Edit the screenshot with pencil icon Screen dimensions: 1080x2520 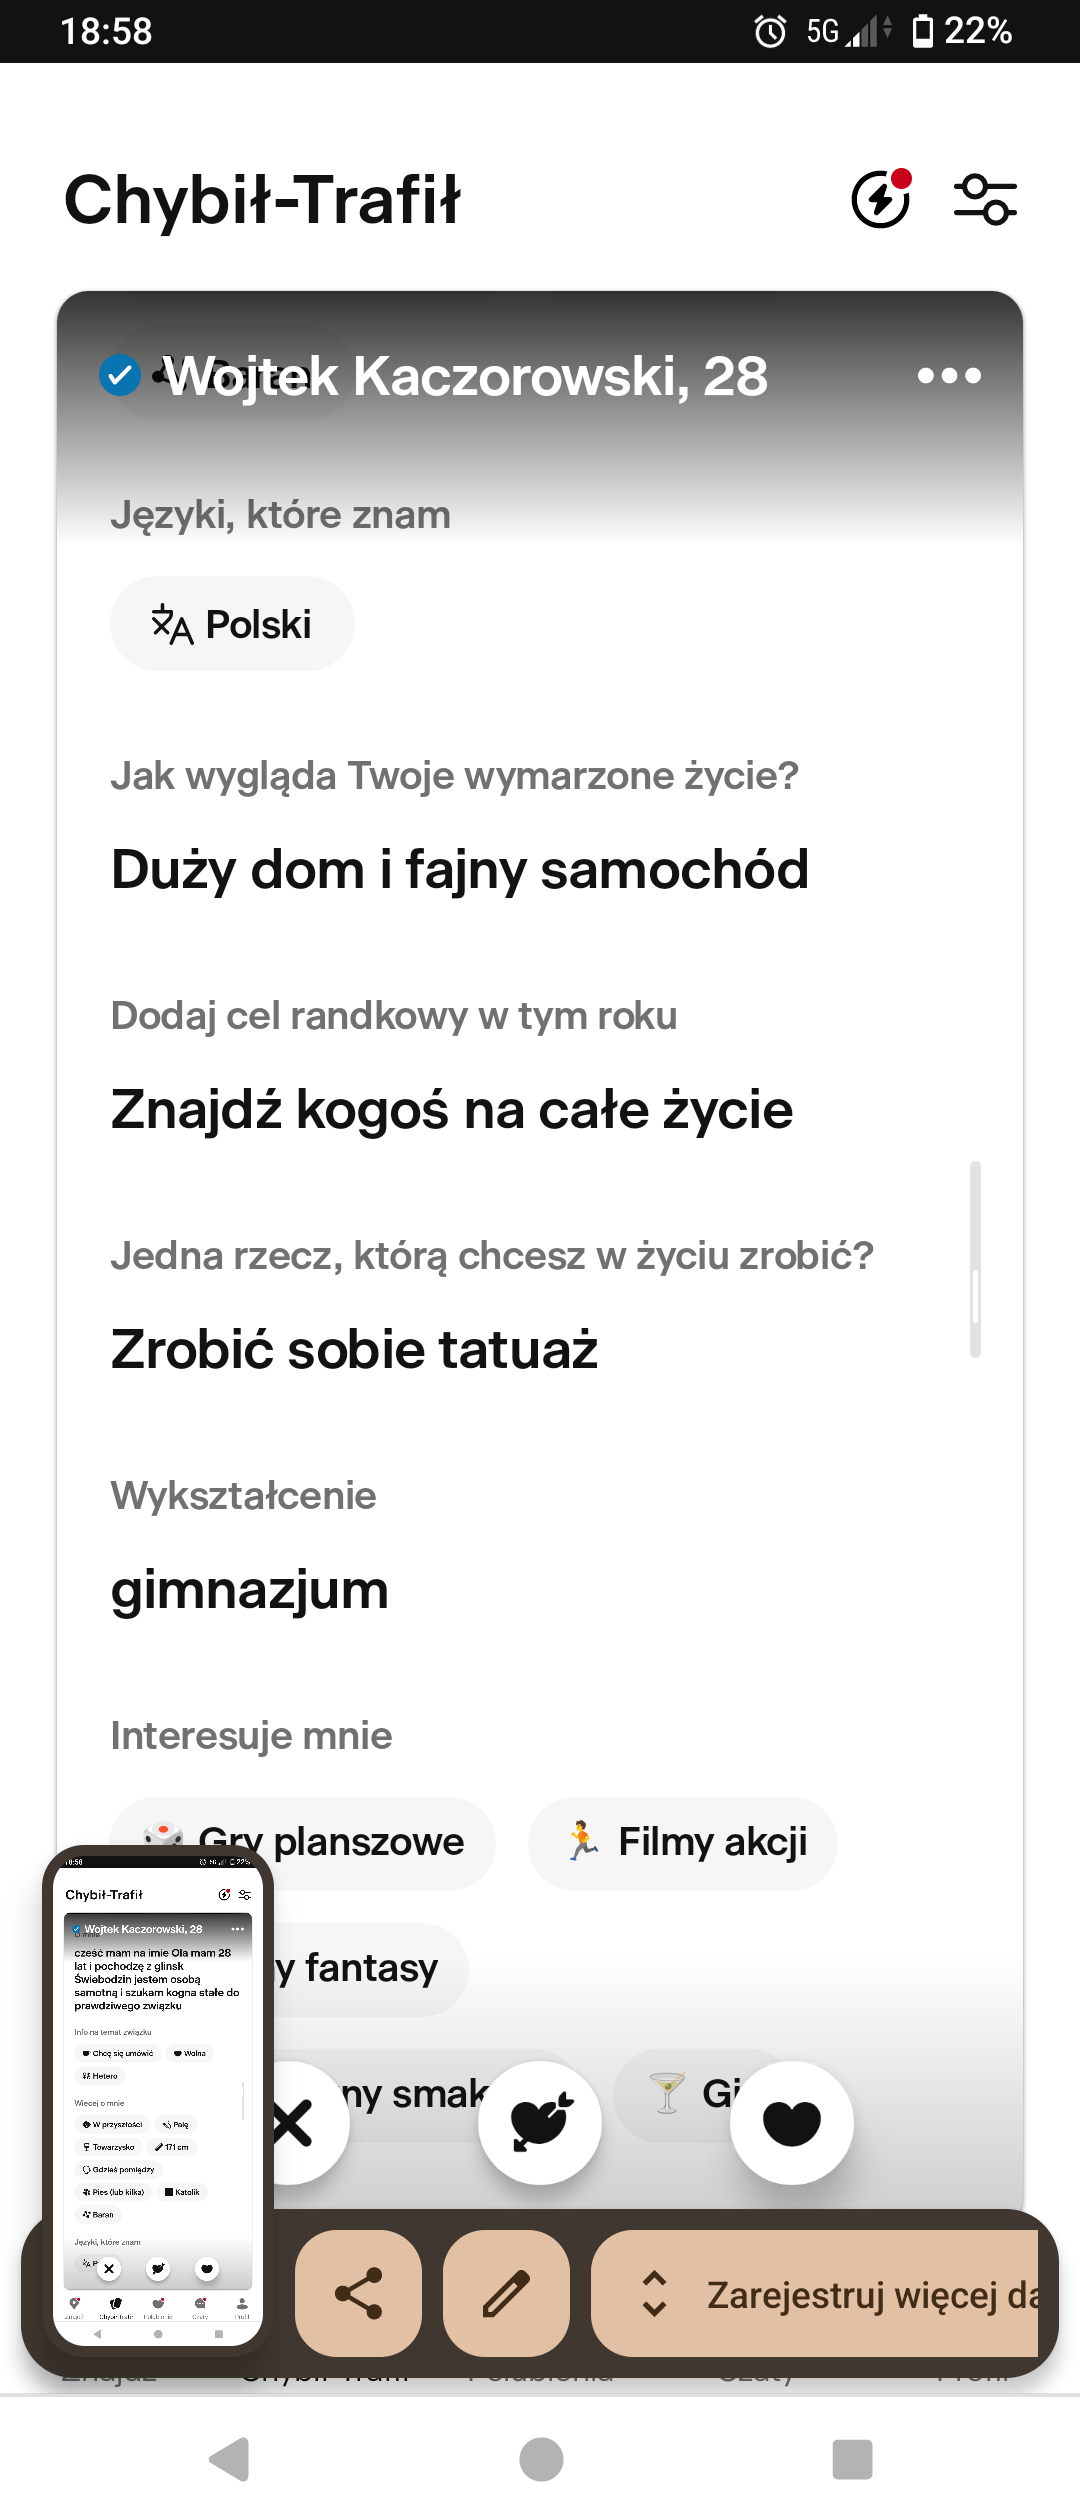506,2293
